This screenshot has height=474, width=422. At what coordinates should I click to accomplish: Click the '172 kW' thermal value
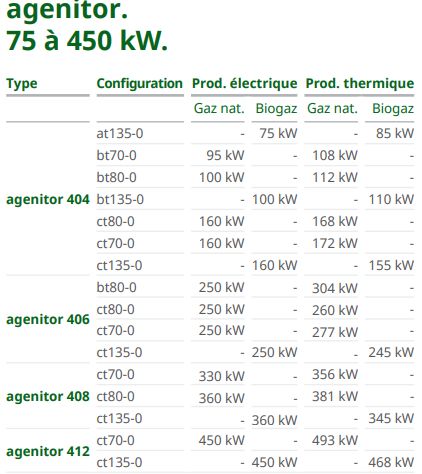pyautogui.click(x=335, y=244)
